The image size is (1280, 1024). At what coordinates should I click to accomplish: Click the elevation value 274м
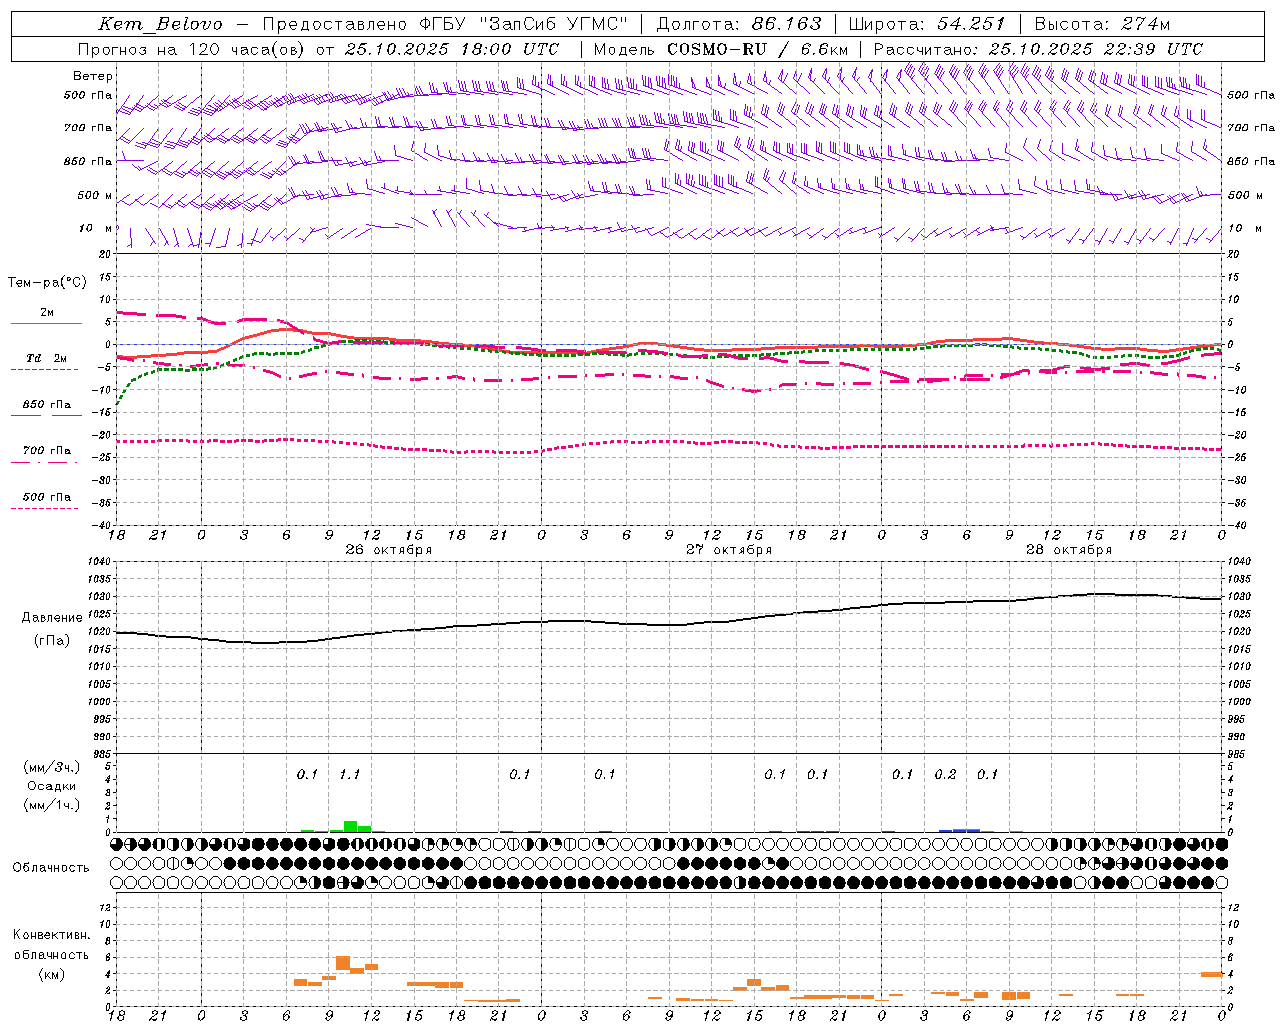click(x=1145, y=24)
